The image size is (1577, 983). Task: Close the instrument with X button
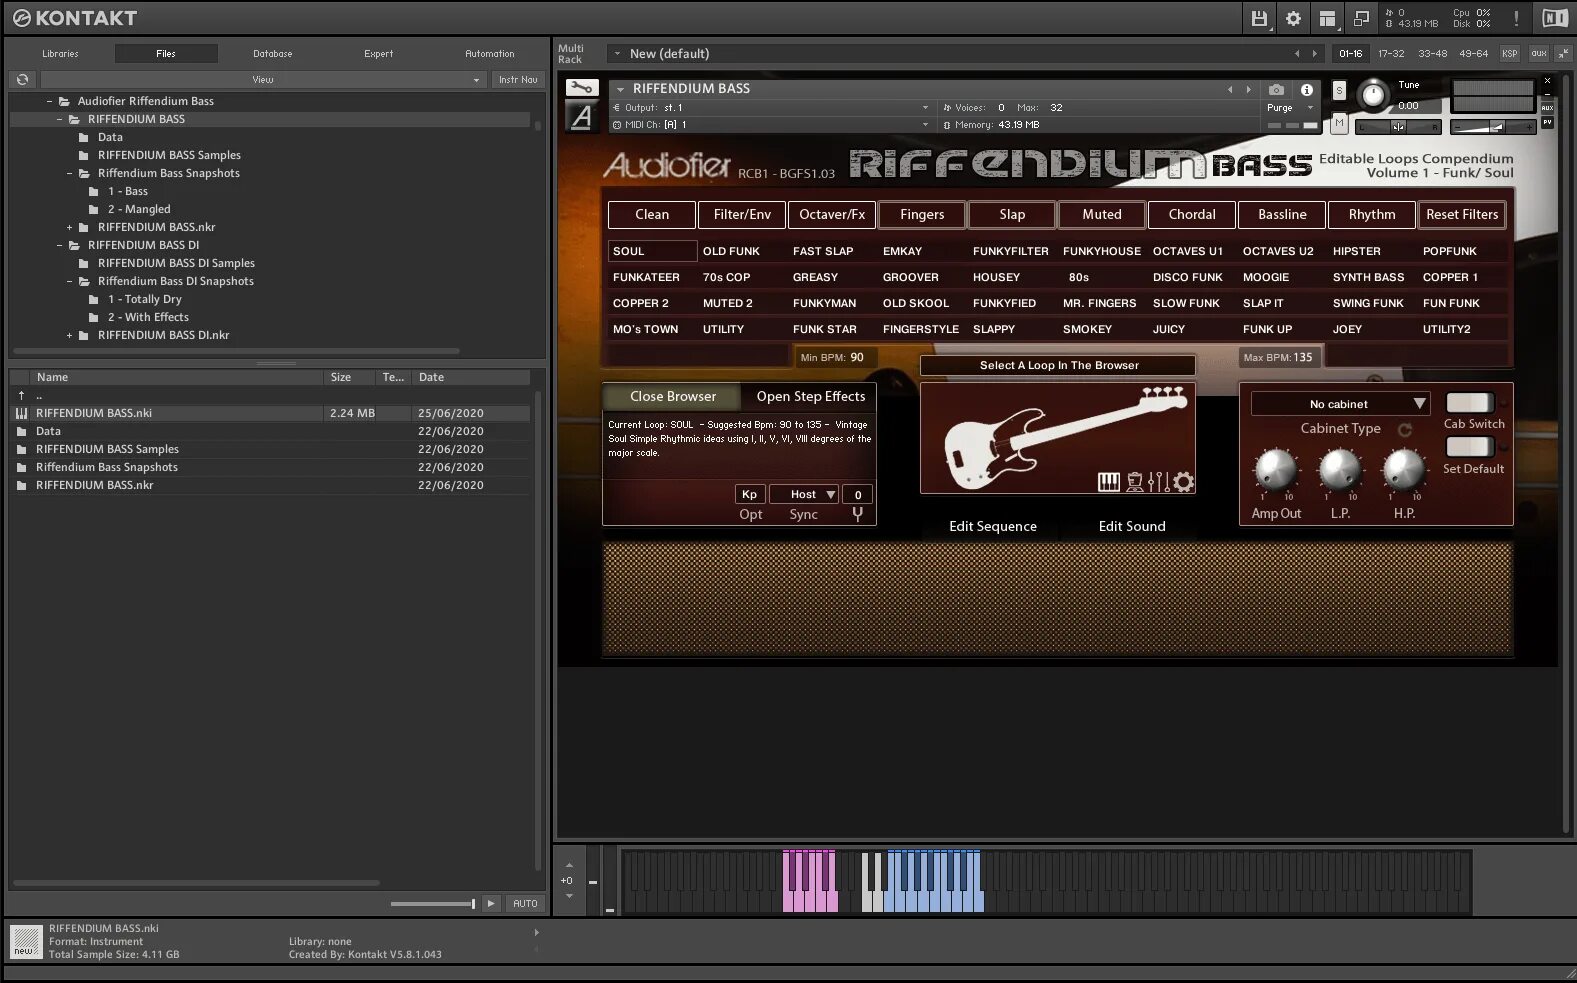point(1547,81)
